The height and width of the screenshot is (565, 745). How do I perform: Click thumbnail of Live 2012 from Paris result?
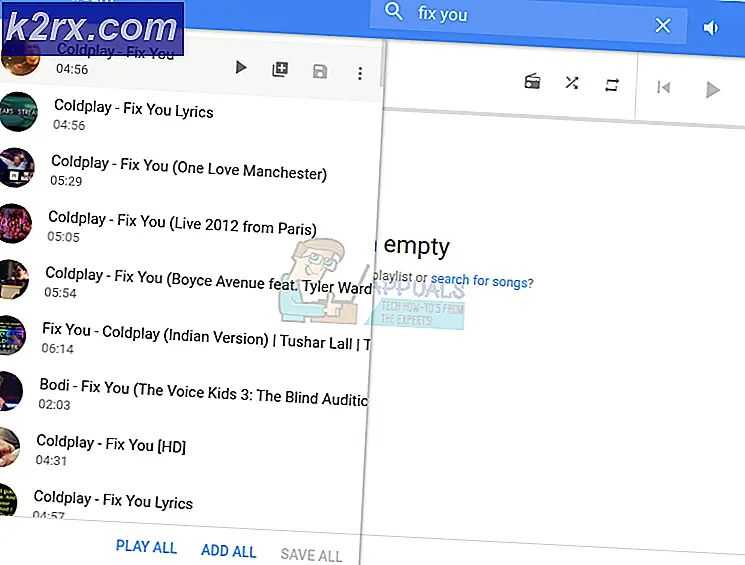click(x=14, y=223)
